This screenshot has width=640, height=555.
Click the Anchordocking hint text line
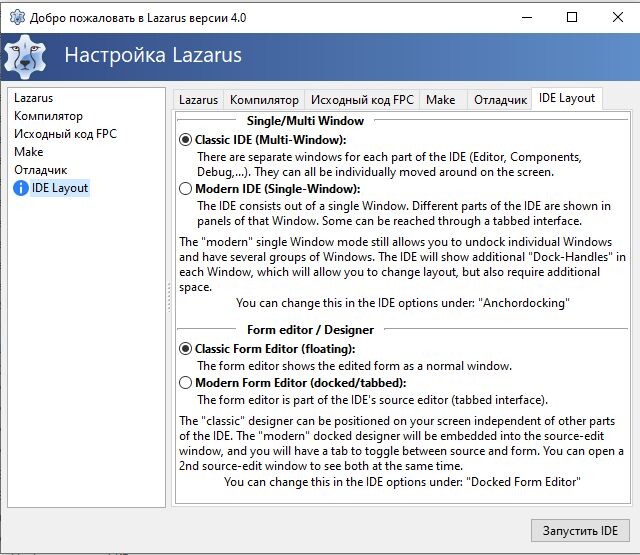402,303
